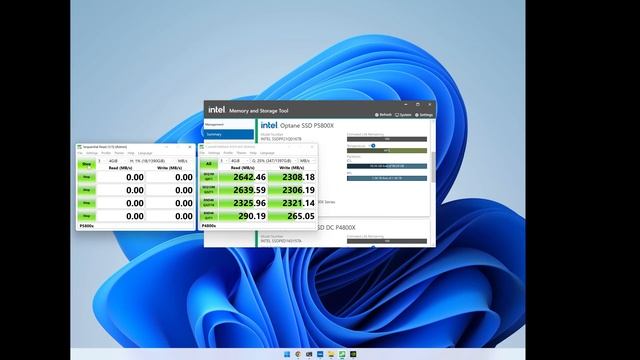Click the P5800x label field in the left window
The height and width of the screenshot is (360, 640).
[136, 226]
